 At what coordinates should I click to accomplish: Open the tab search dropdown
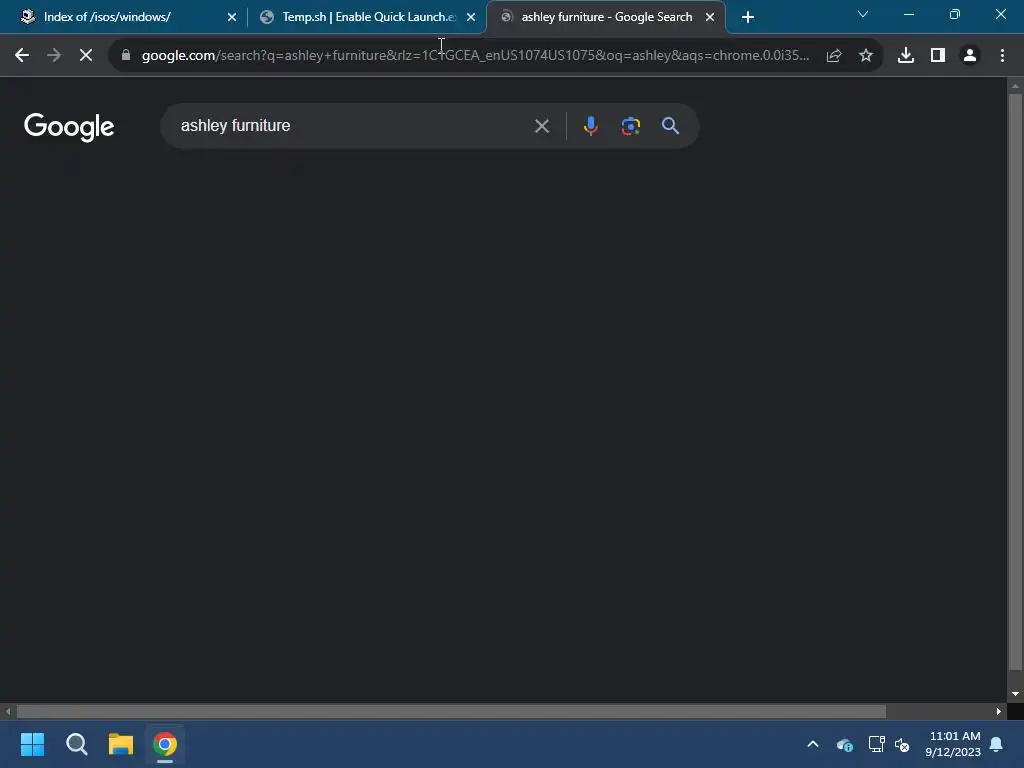tap(863, 14)
